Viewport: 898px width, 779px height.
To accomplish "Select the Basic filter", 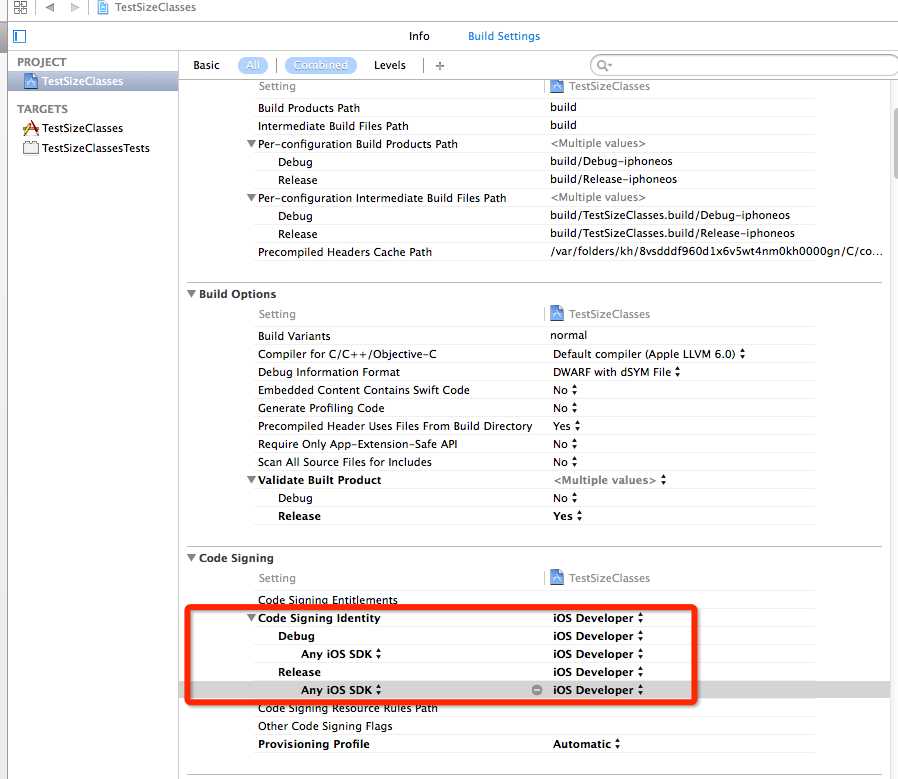I will 206,65.
